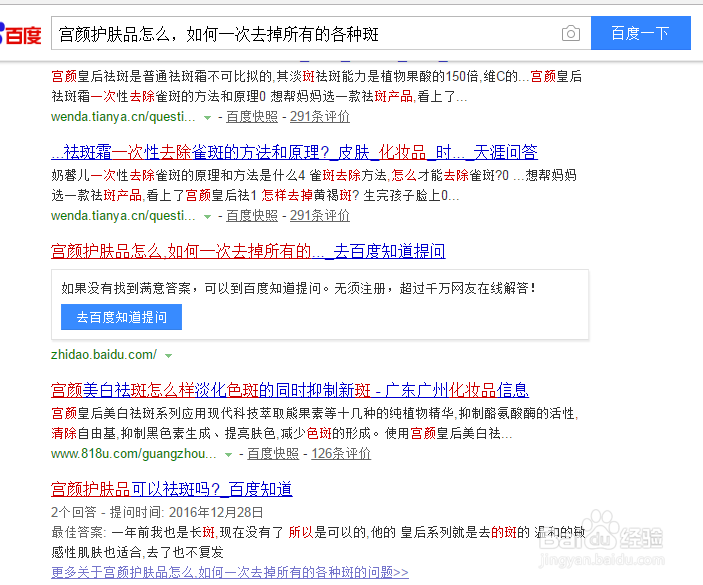This screenshot has height=585, width=703.
Task: Open result 宫颜护肤品可以祛斑吗?_百度知道
Action: (x=172, y=489)
